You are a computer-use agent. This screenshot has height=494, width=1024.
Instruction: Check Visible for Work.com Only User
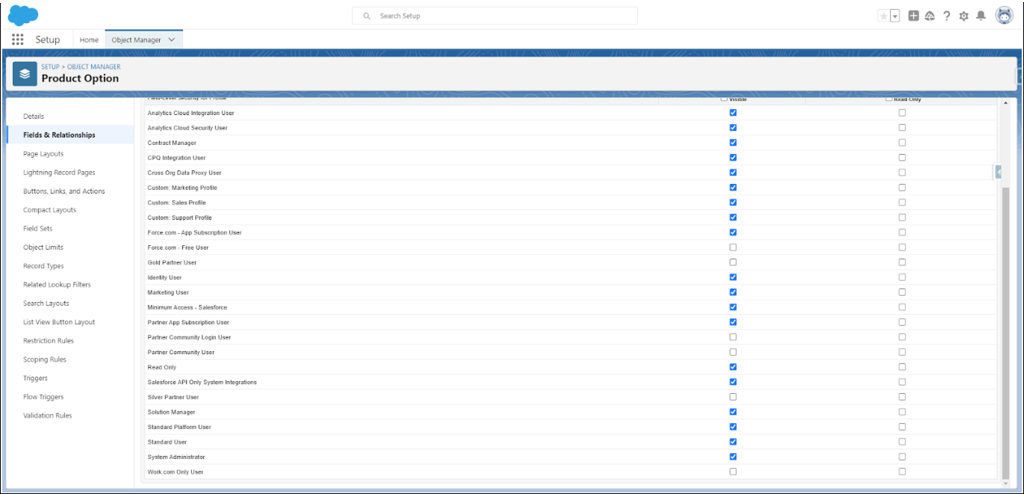tap(733, 471)
